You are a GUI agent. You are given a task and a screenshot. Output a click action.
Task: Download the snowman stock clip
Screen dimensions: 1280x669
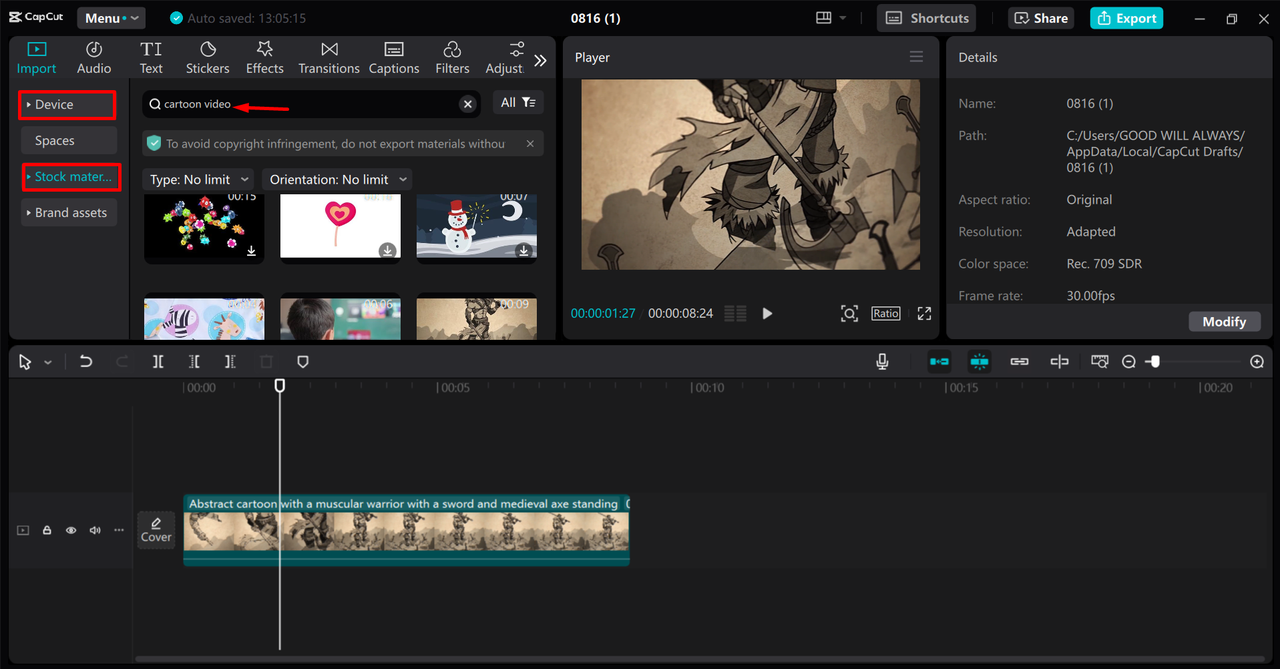523,251
